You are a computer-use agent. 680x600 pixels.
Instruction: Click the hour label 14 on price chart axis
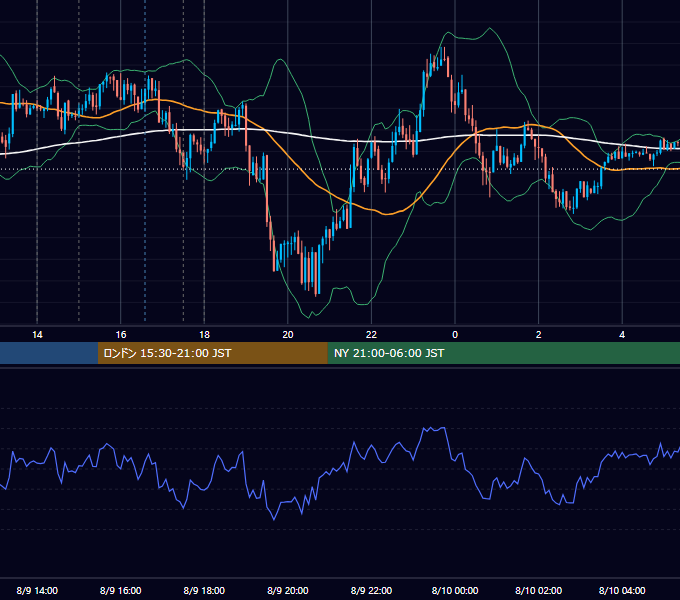[x=37, y=335]
